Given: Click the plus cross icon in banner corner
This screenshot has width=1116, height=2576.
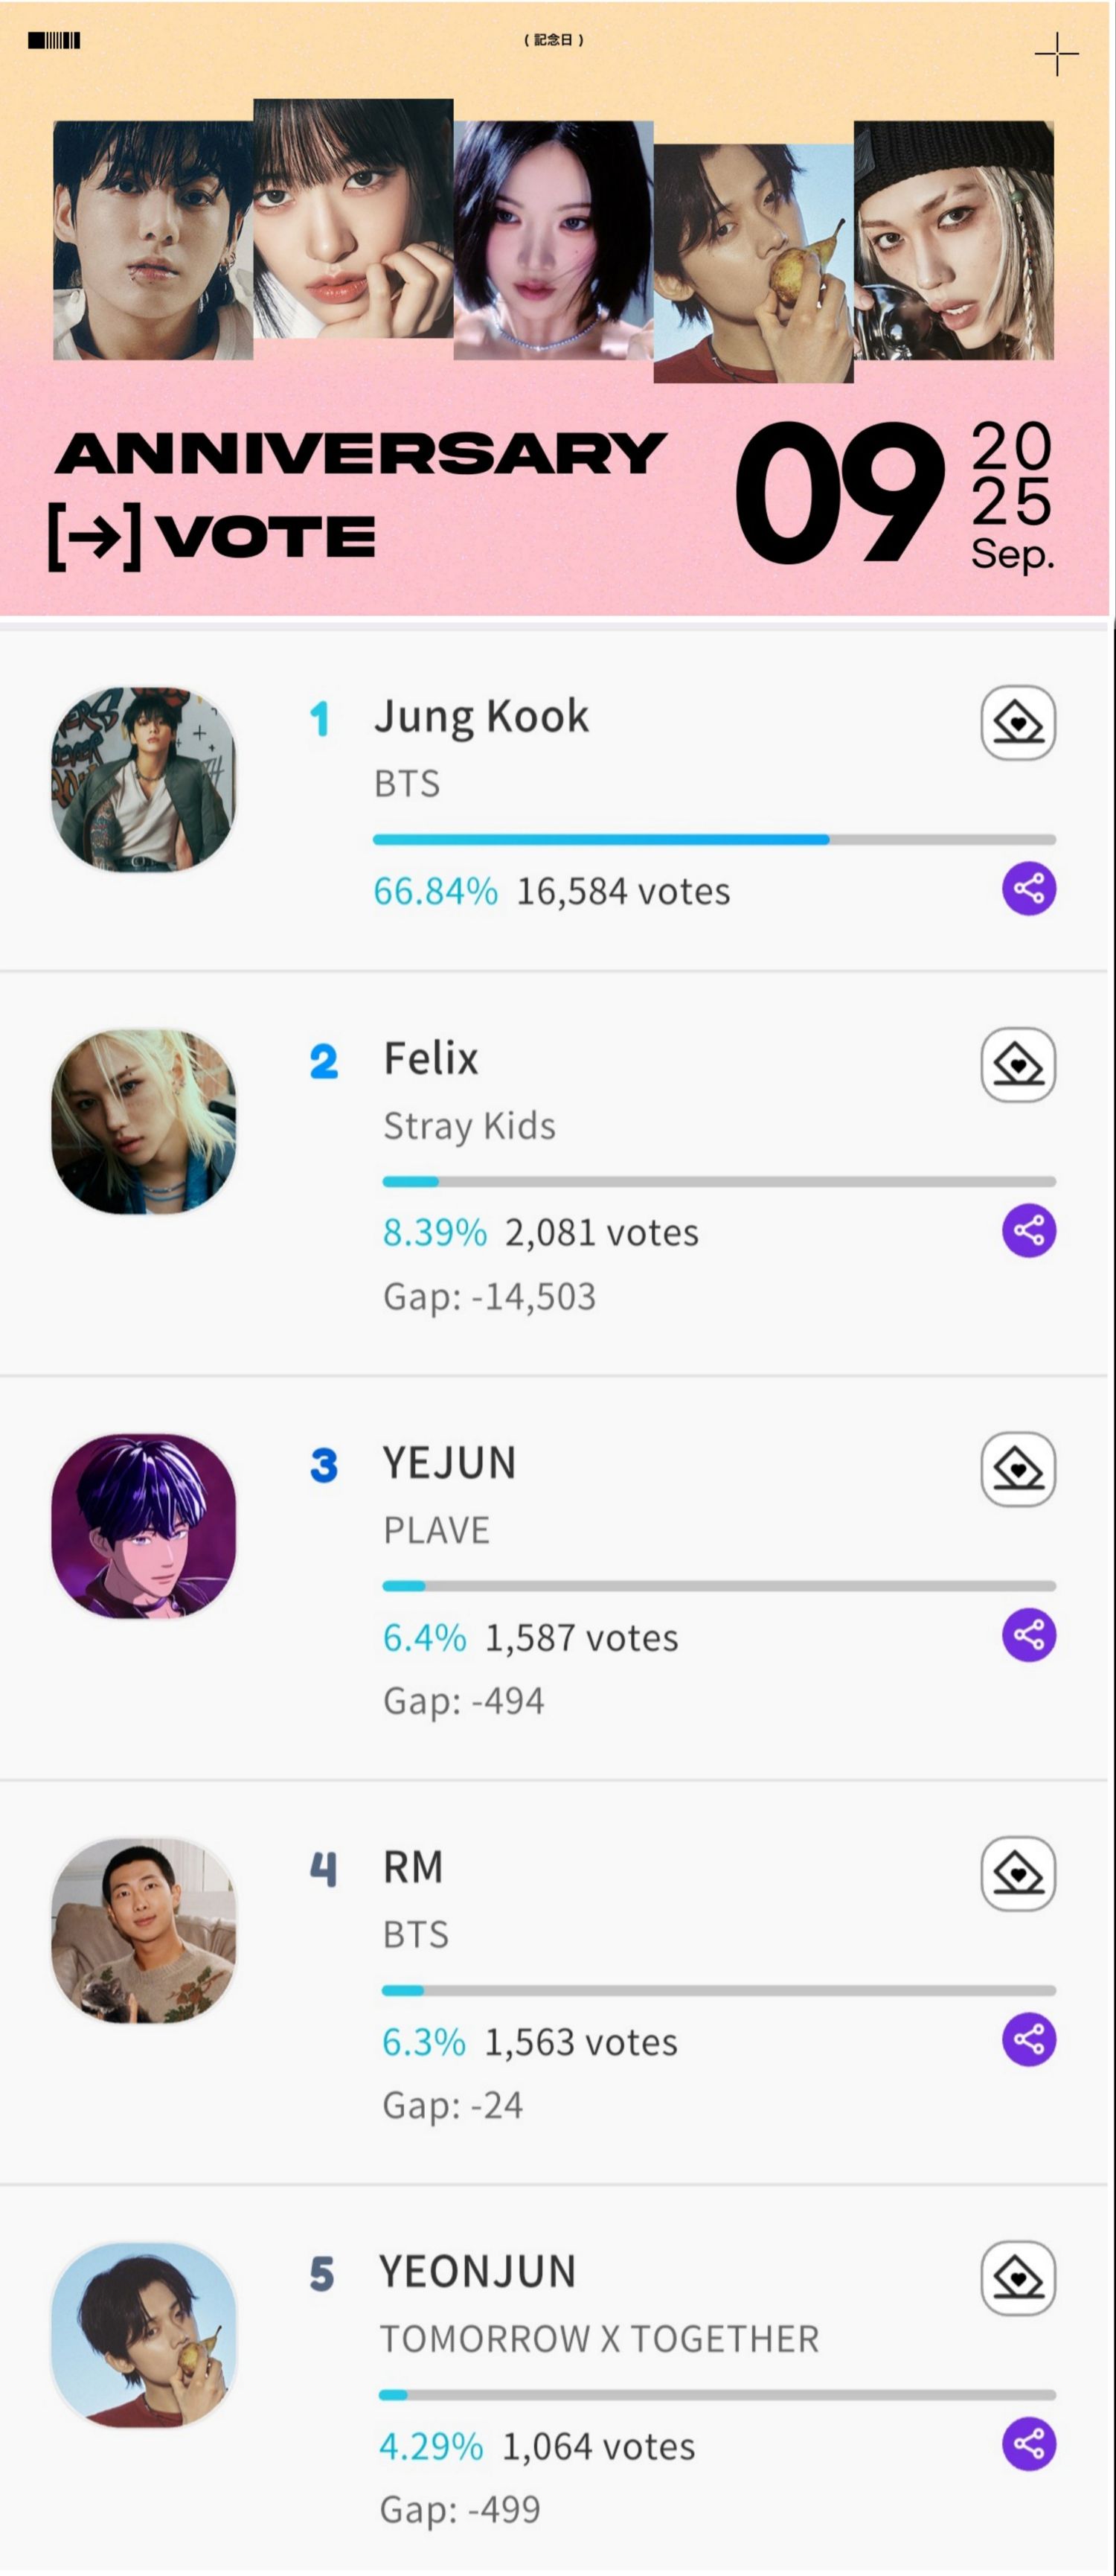Looking at the screenshot, I should click(1056, 54).
